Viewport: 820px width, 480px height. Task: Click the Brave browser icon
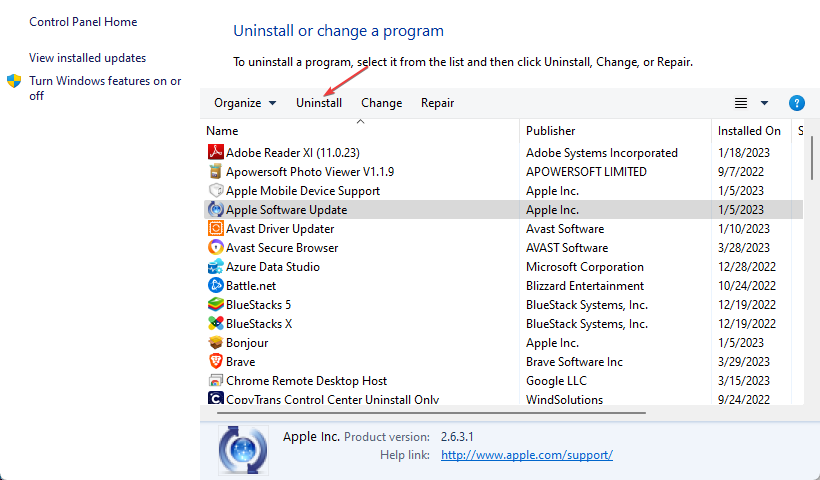(x=215, y=362)
